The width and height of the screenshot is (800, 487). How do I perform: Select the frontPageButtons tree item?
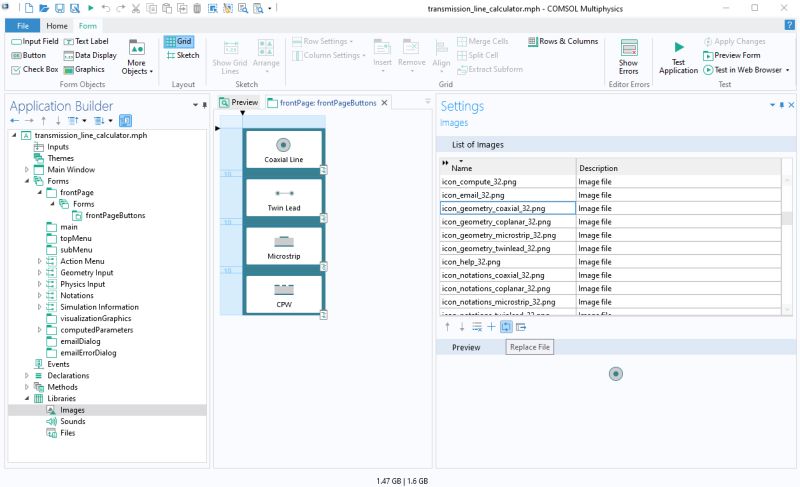(115, 215)
